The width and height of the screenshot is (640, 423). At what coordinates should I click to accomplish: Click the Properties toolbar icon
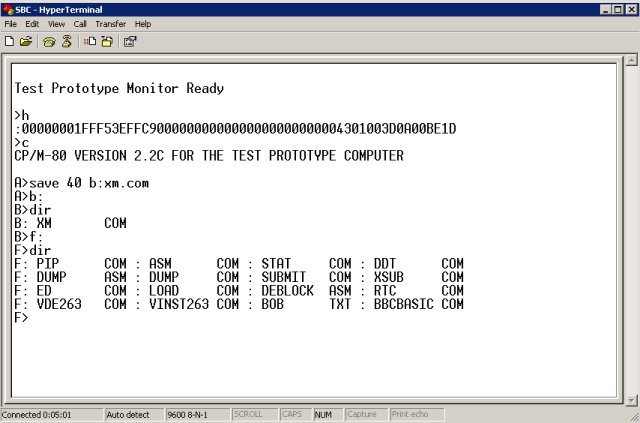tap(130, 41)
